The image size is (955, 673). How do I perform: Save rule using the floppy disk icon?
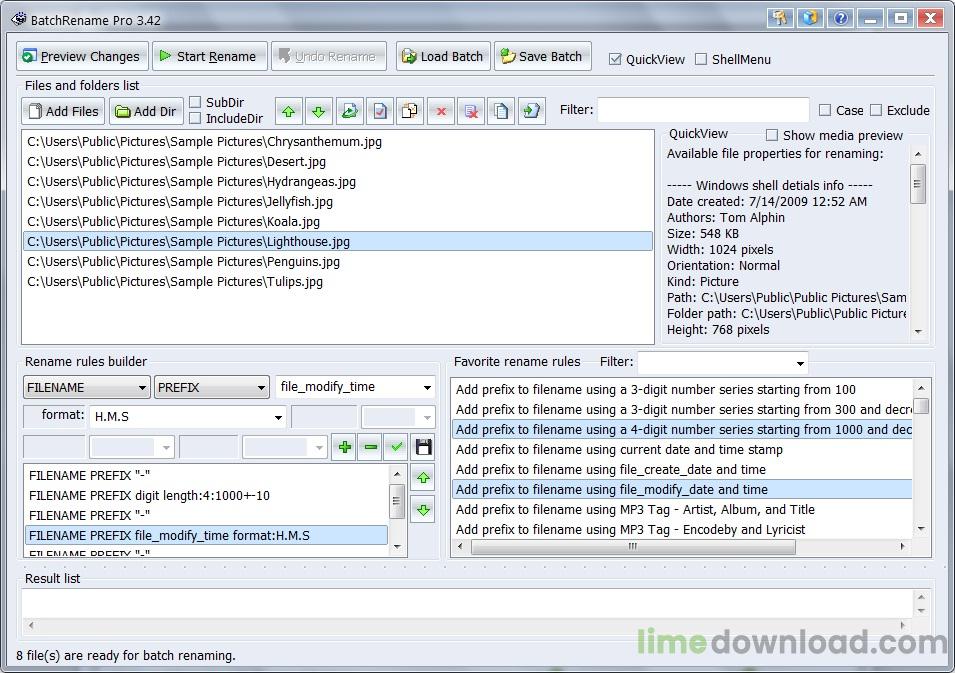[x=423, y=447]
